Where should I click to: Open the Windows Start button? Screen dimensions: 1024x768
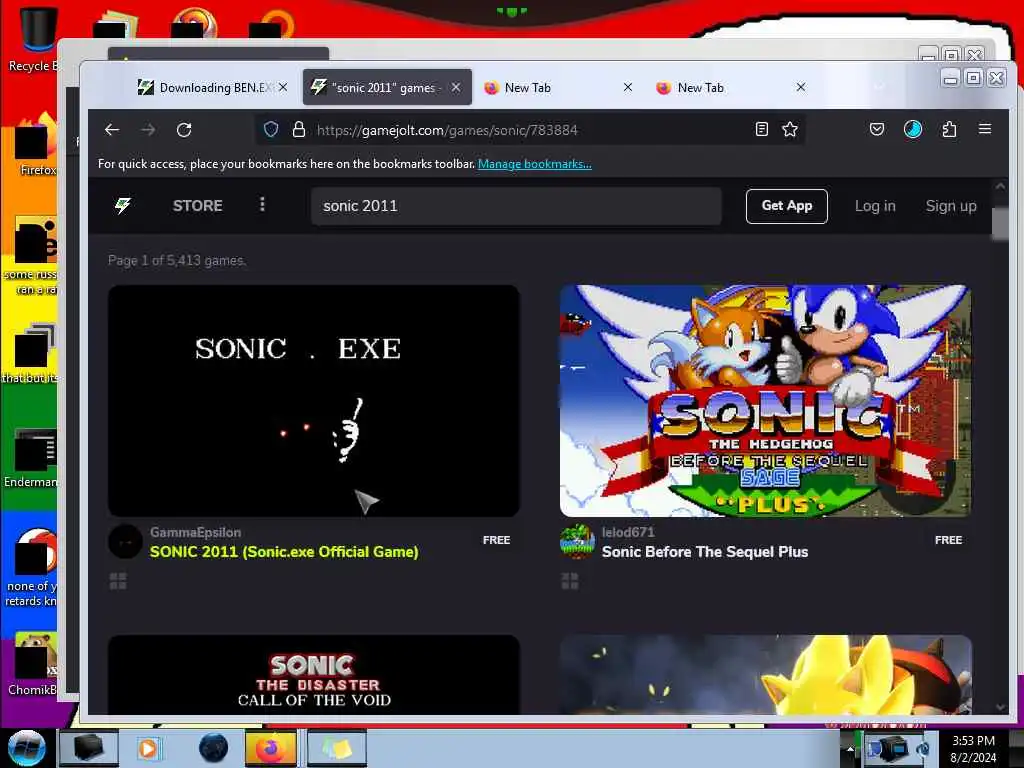click(26, 748)
